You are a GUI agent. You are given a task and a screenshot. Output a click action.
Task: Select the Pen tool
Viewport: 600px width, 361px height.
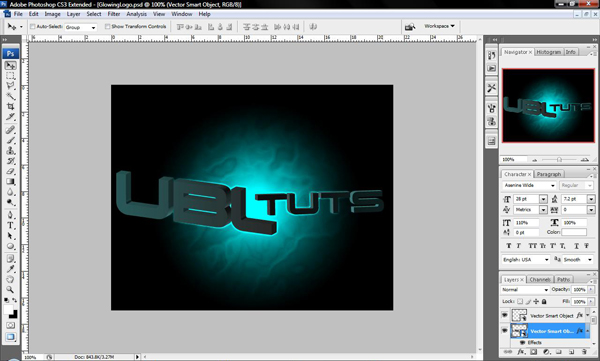tap(10, 215)
